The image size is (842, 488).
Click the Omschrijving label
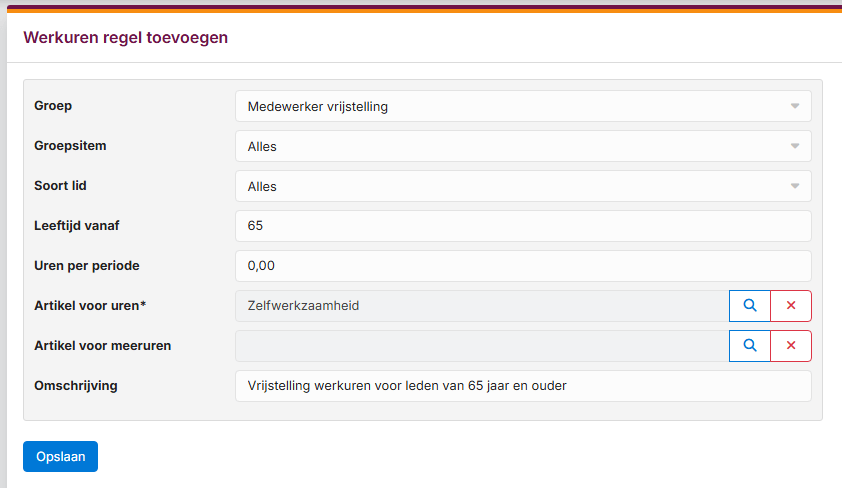tap(76, 385)
